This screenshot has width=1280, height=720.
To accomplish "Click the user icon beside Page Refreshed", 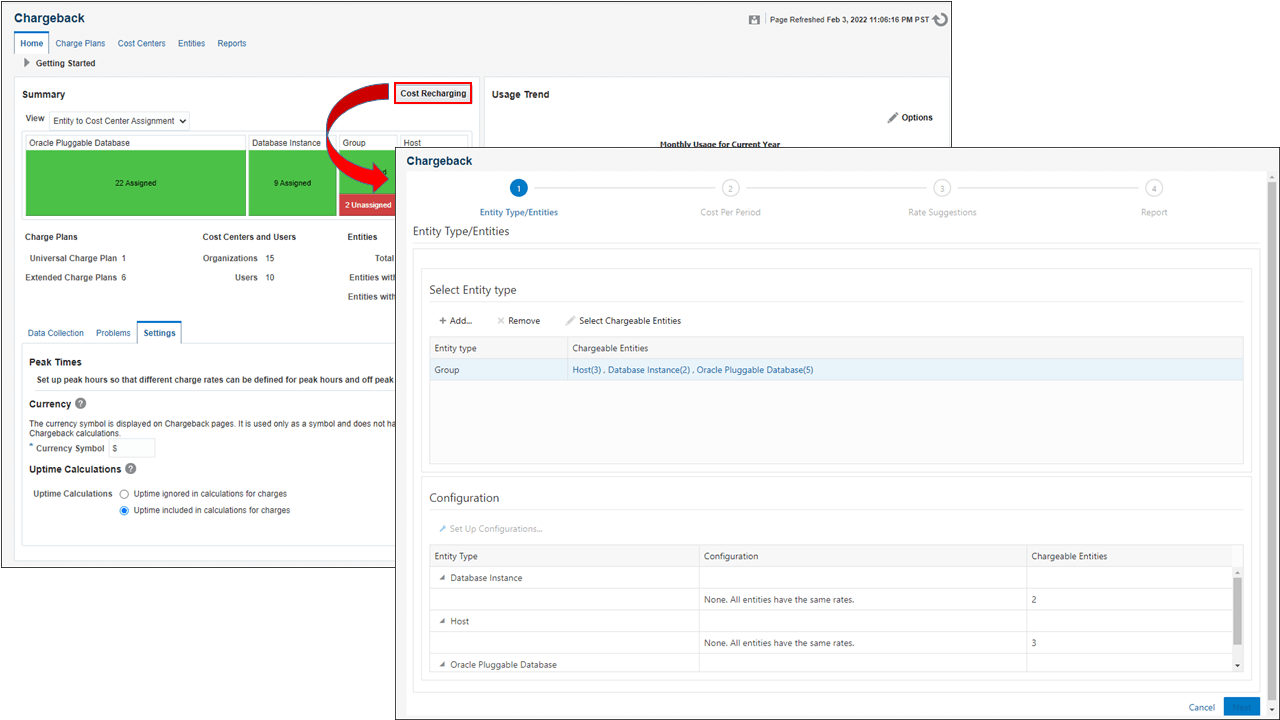I will [754, 19].
